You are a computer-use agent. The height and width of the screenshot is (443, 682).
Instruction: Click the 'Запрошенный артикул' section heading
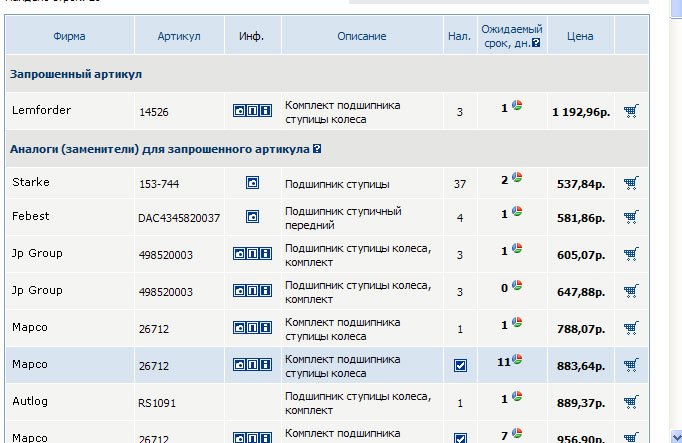(76, 74)
